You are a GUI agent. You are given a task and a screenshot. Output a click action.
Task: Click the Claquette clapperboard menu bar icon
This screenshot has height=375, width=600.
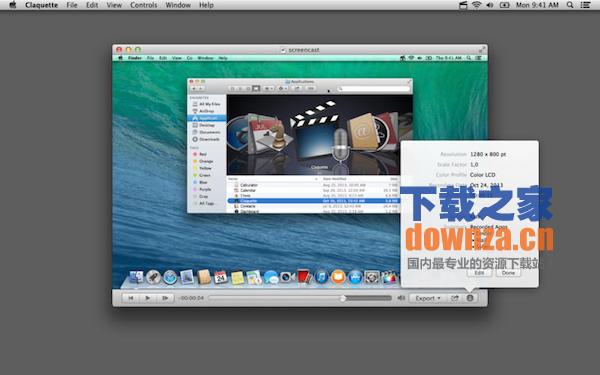(463, 5)
